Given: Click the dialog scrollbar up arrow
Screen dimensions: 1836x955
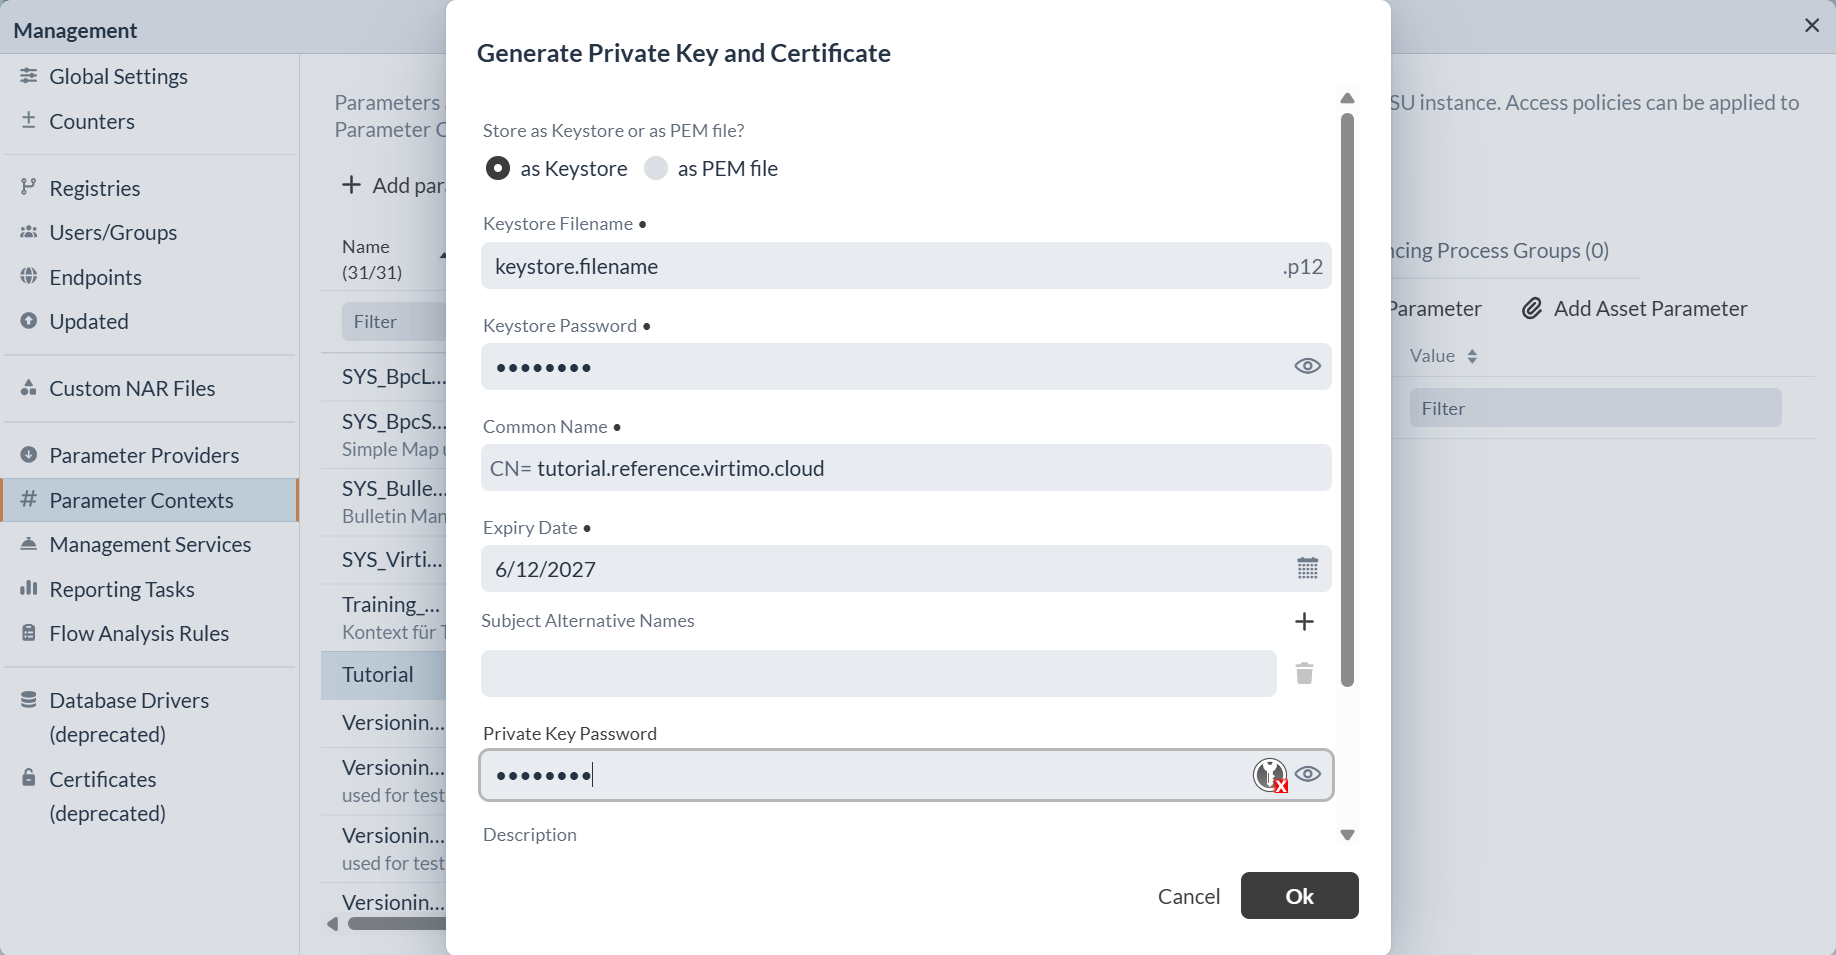Looking at the screenshot, I should [1347, 98].
